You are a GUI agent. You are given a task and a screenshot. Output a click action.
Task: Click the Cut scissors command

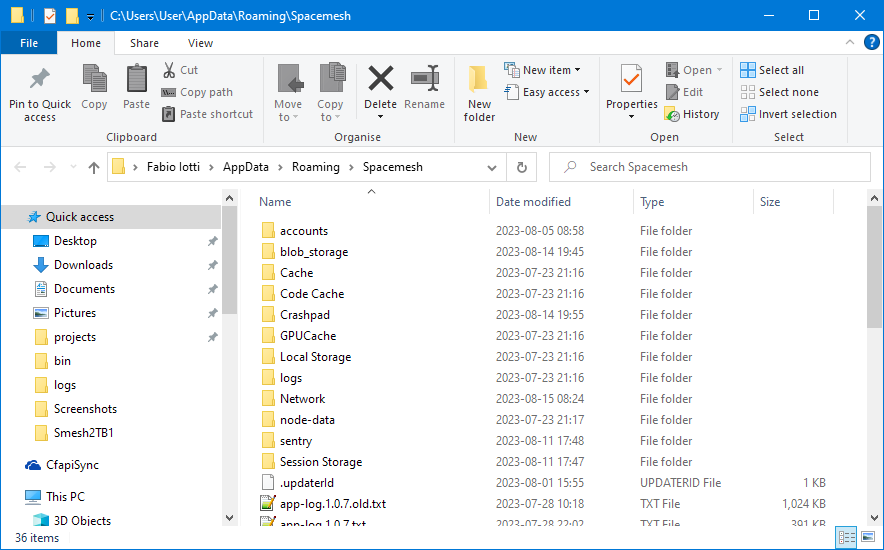click(x=180, y=70)
